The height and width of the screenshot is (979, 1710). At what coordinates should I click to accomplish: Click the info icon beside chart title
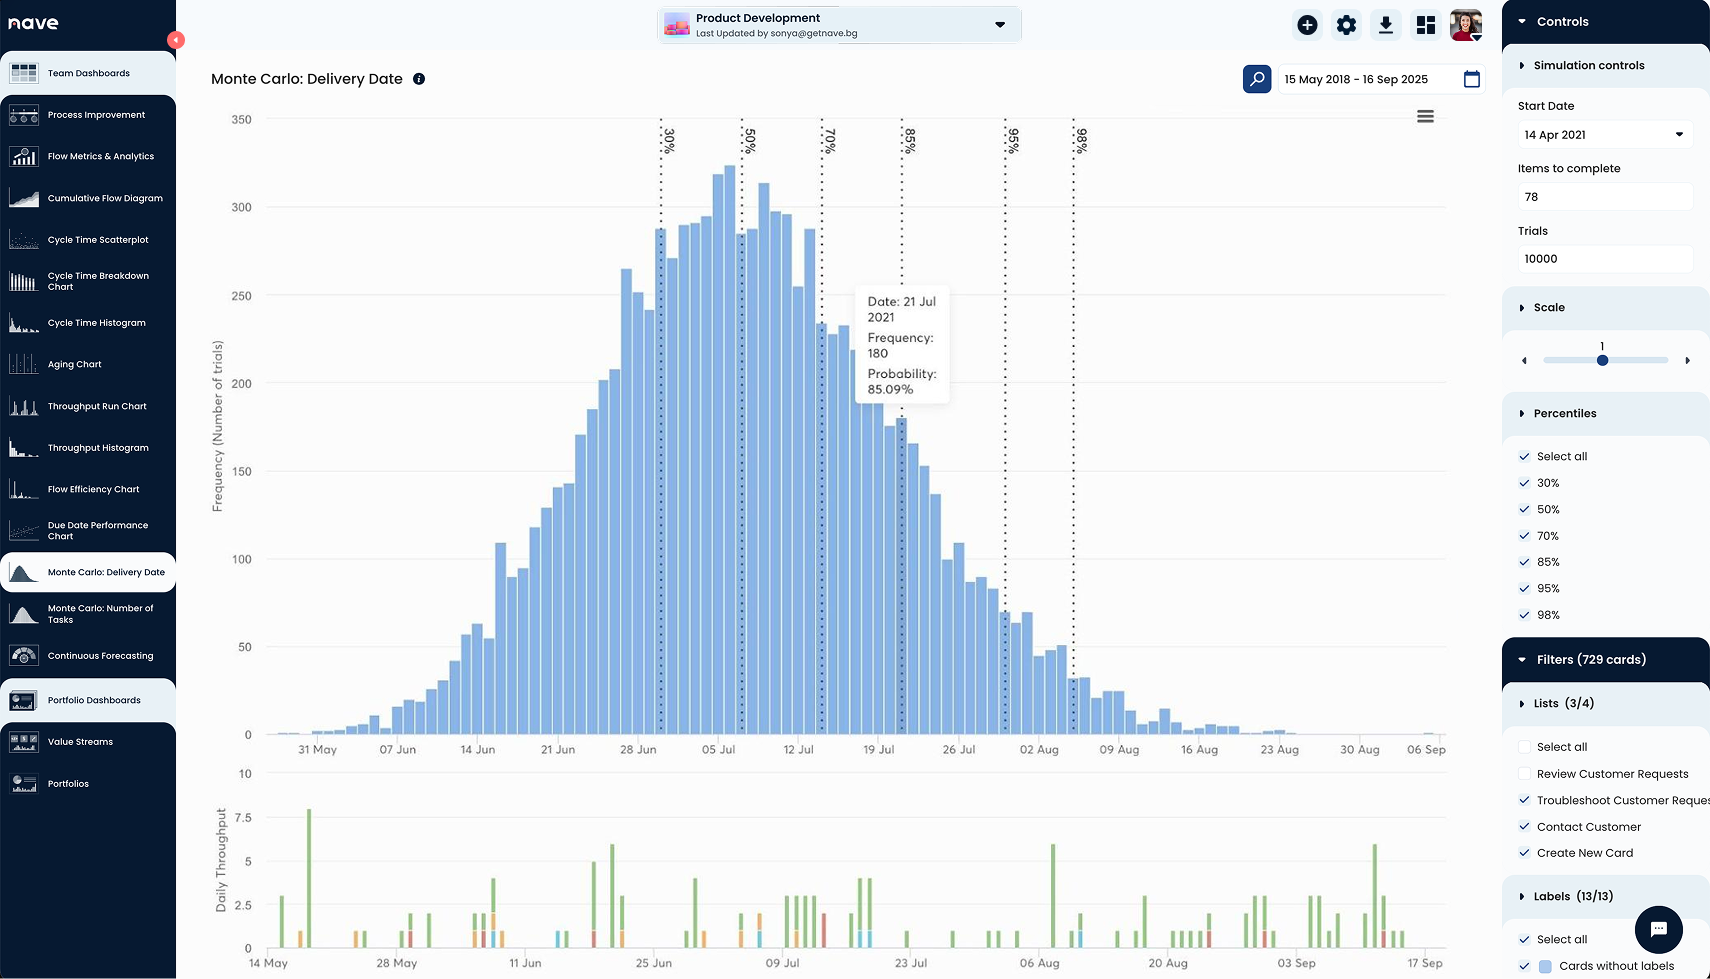[419, 79]
